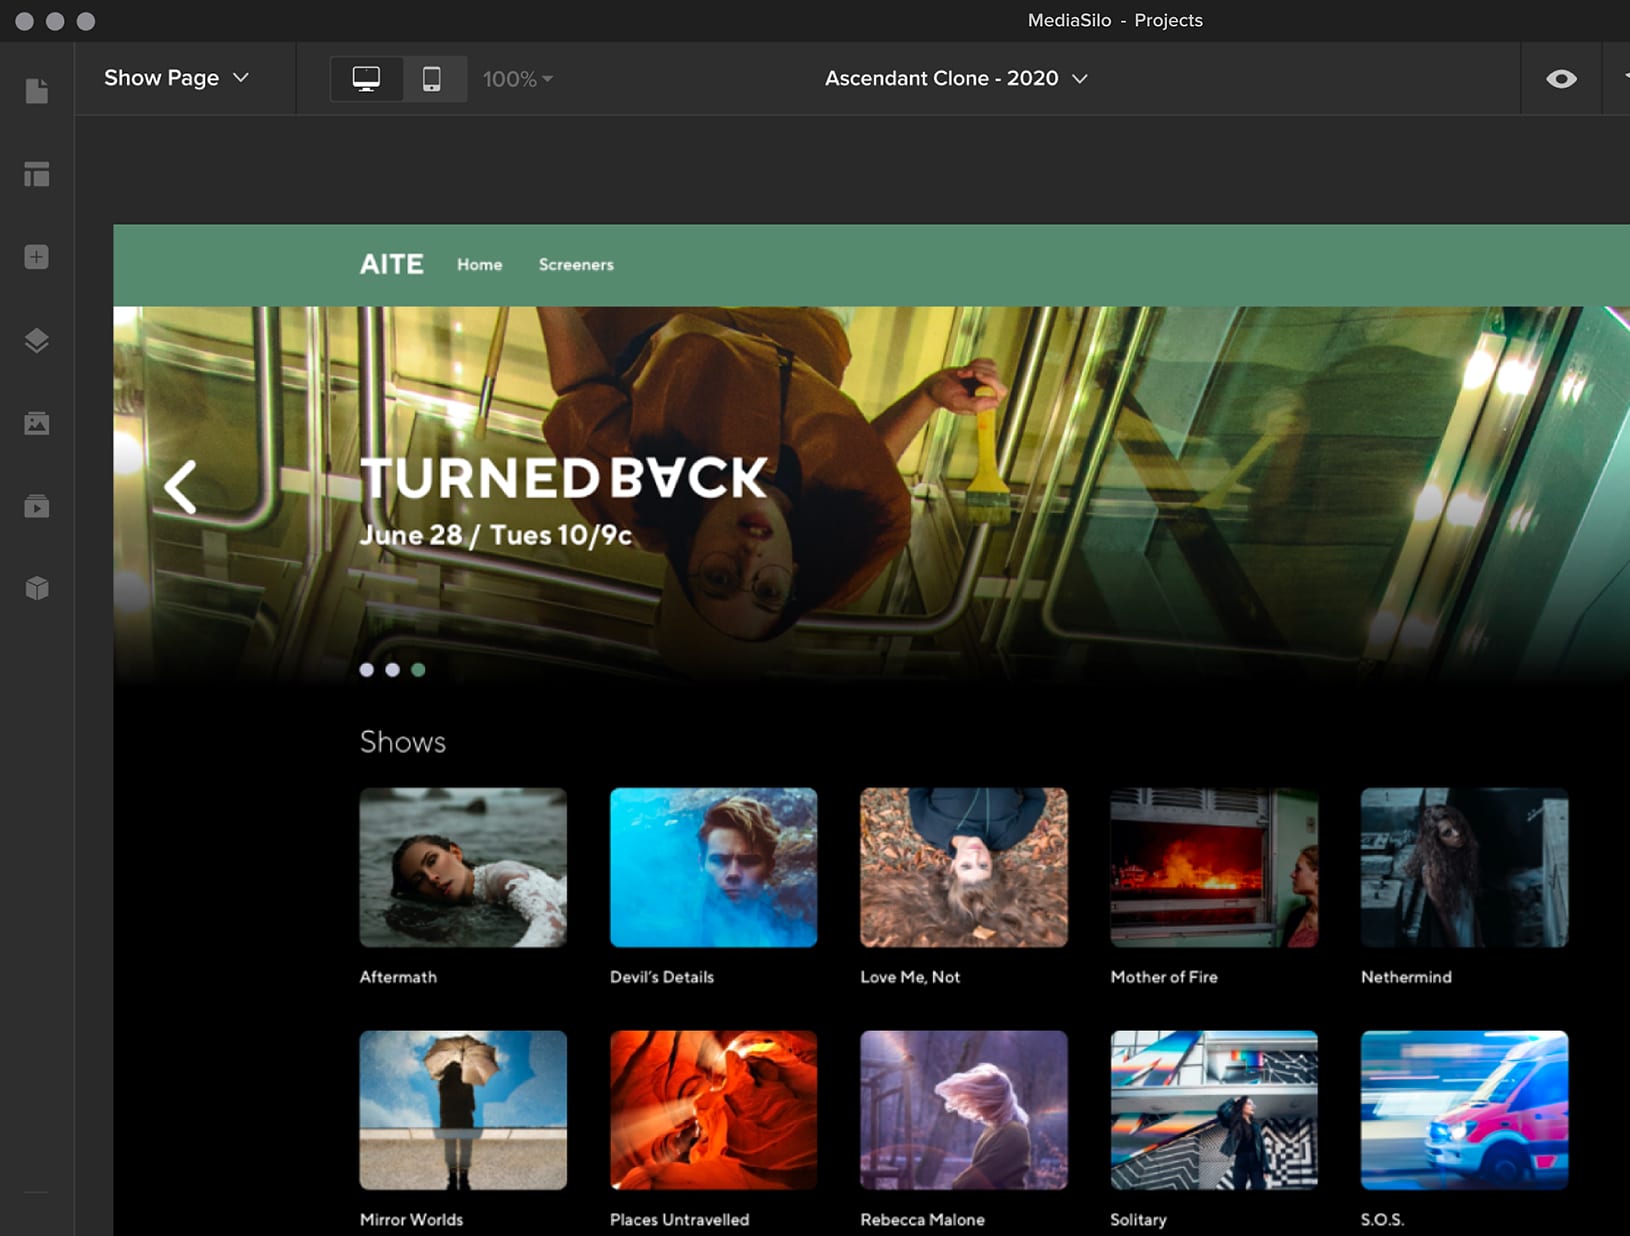Open the Mirror Worlds thumbnail

click(x=463, y=1110)
